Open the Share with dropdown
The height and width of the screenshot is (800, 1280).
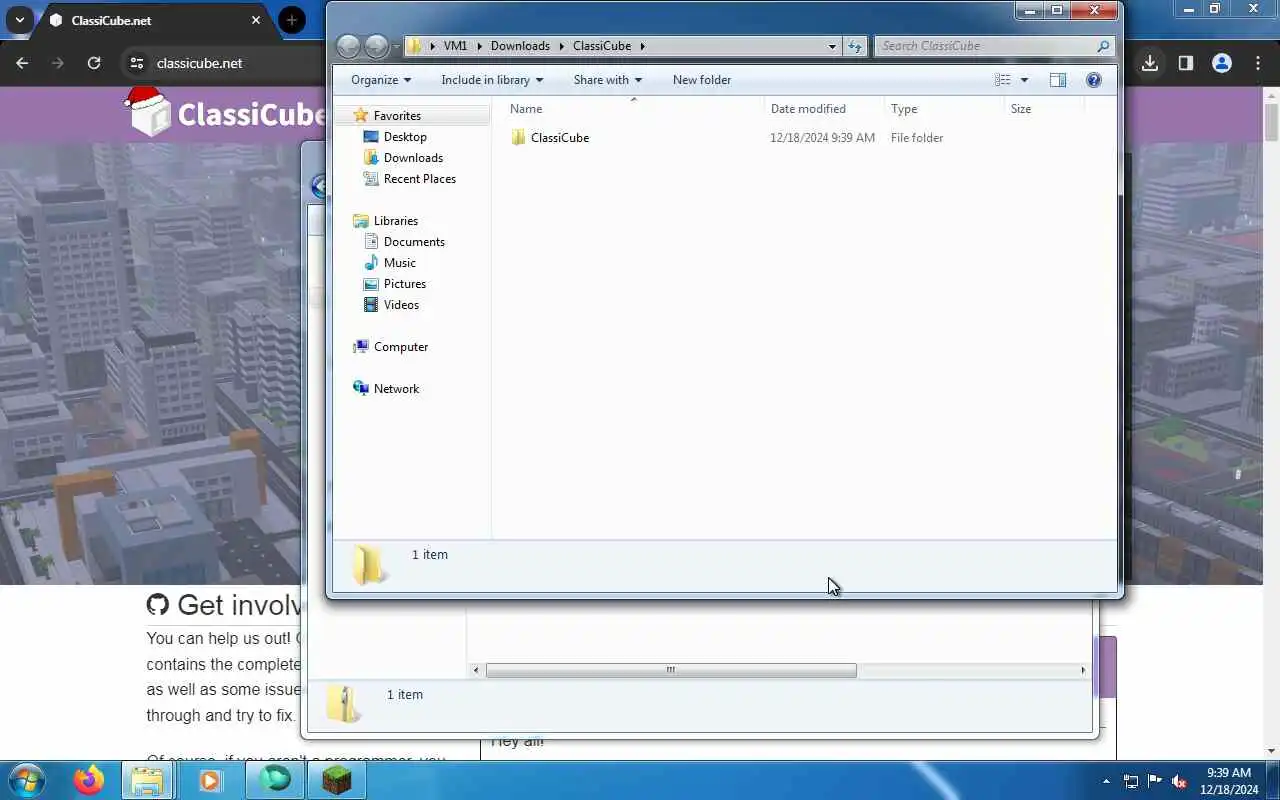(x=607, y=80)
